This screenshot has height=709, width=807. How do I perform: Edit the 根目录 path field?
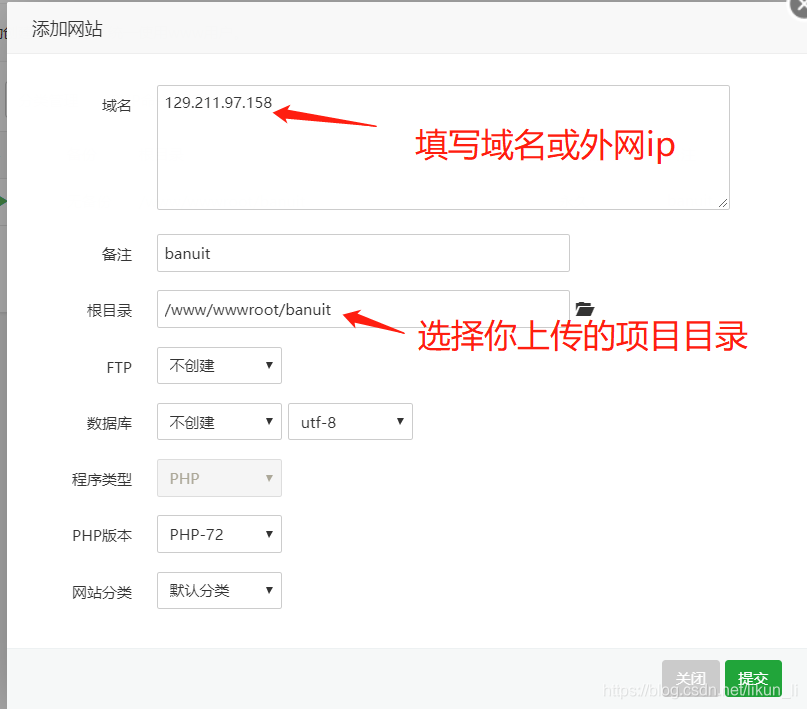tap(363, 309)
